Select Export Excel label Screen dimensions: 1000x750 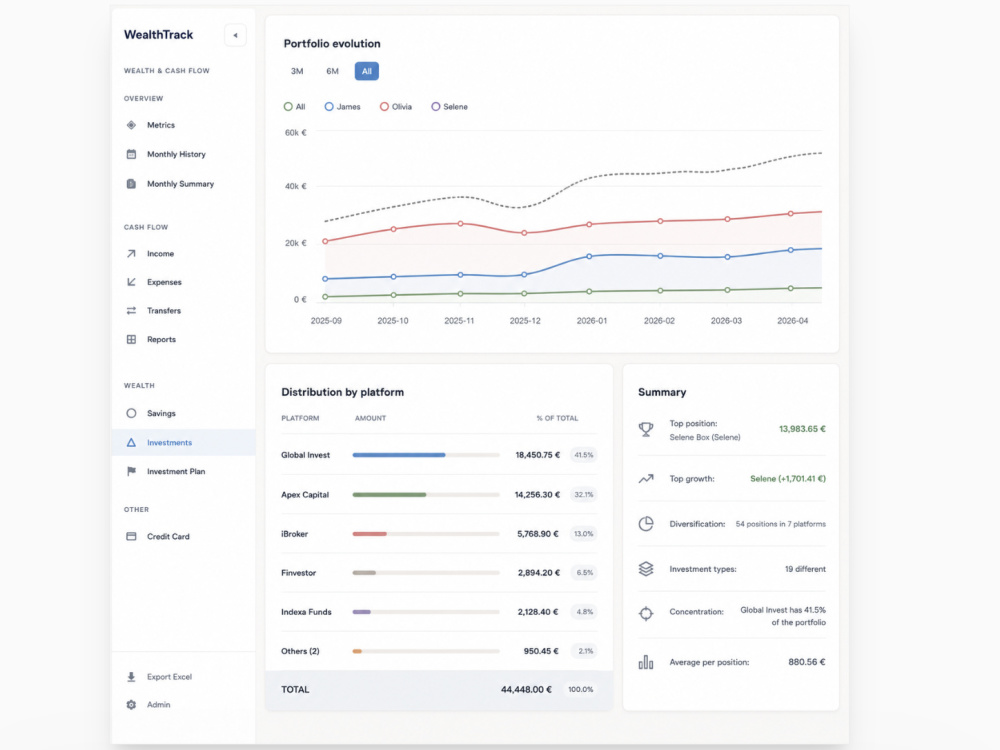169,677
